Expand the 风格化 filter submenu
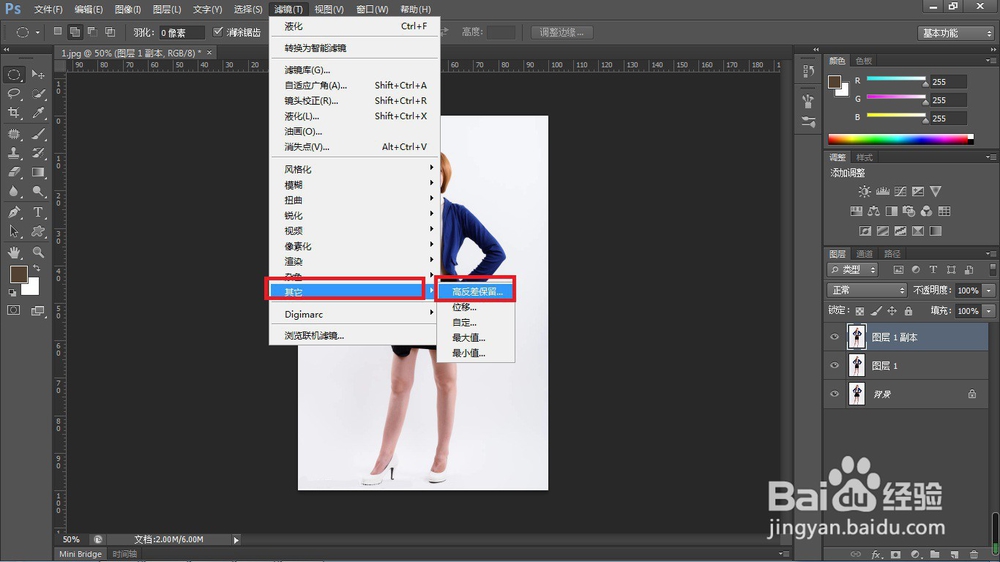The width and height of the screenshot is (1000, 562). click(354, 169)
